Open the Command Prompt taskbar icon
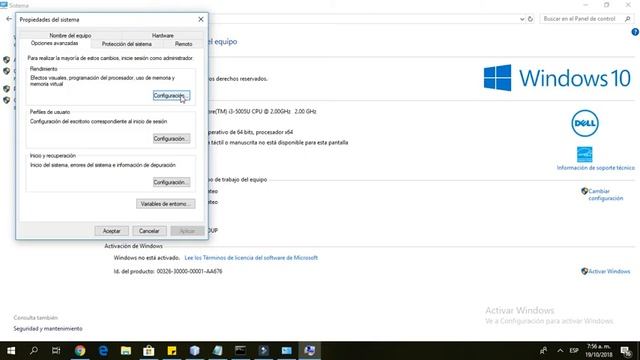Screen dimensions: 640x360 (240, 351)
